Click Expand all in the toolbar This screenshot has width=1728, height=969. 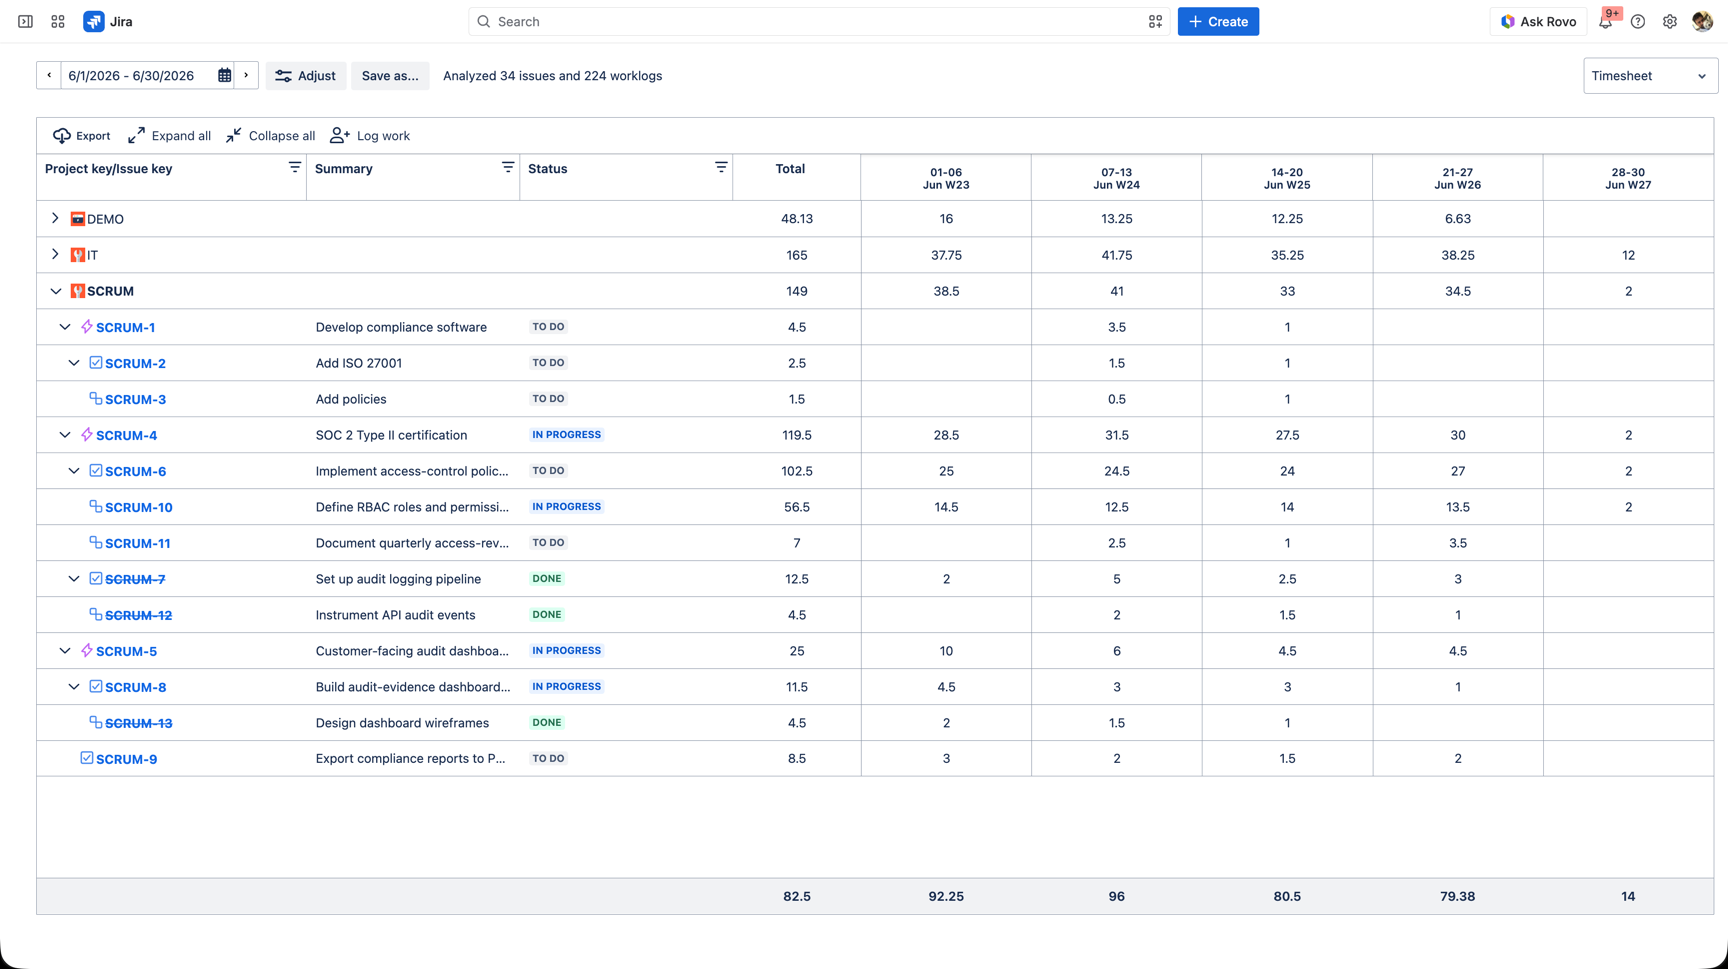169,136
